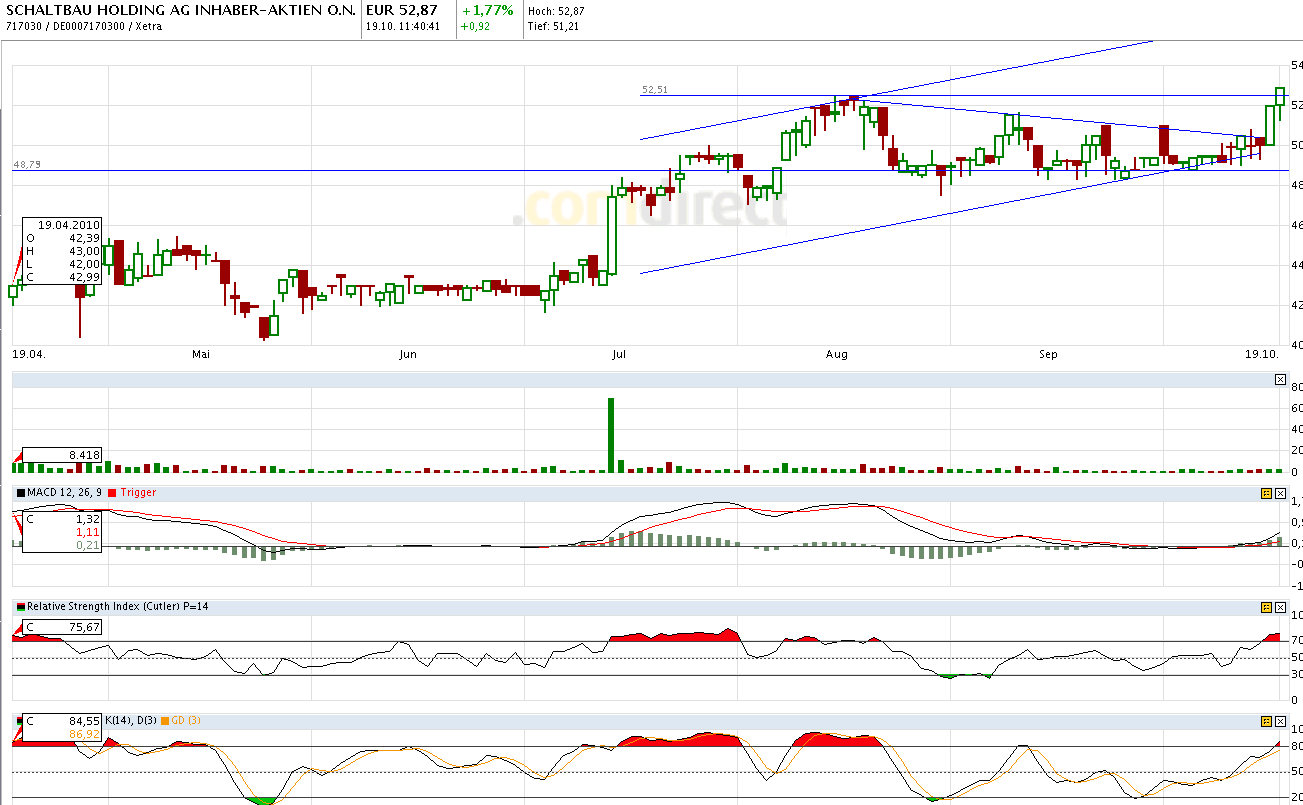Open Relative Strength Index settings icon
1303x805 pixels.
1266,607
